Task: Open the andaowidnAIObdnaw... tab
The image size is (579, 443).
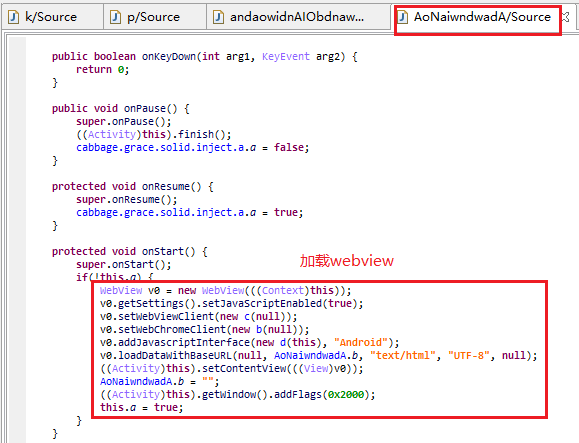Action: click(x=298, y=17)
